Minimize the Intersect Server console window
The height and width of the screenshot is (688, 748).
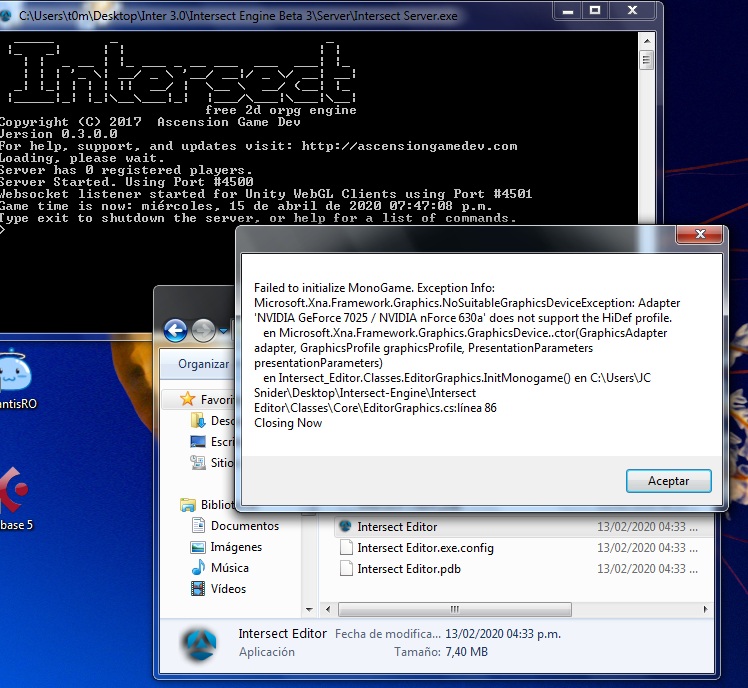point(568,10)
